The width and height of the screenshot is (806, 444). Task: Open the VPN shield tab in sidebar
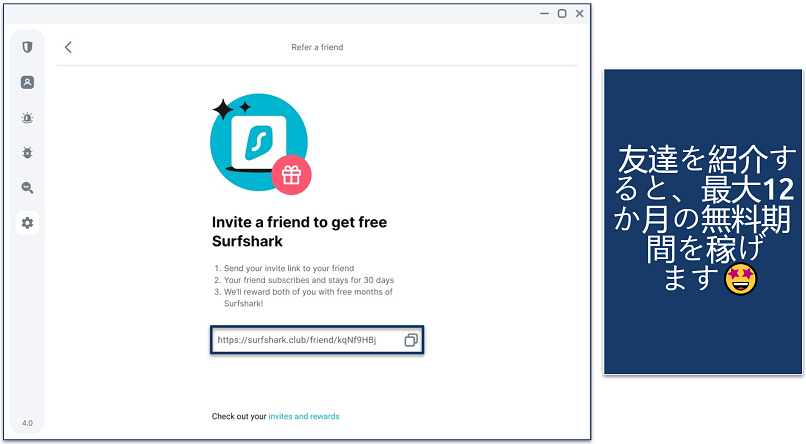click(x=27, y=47)
